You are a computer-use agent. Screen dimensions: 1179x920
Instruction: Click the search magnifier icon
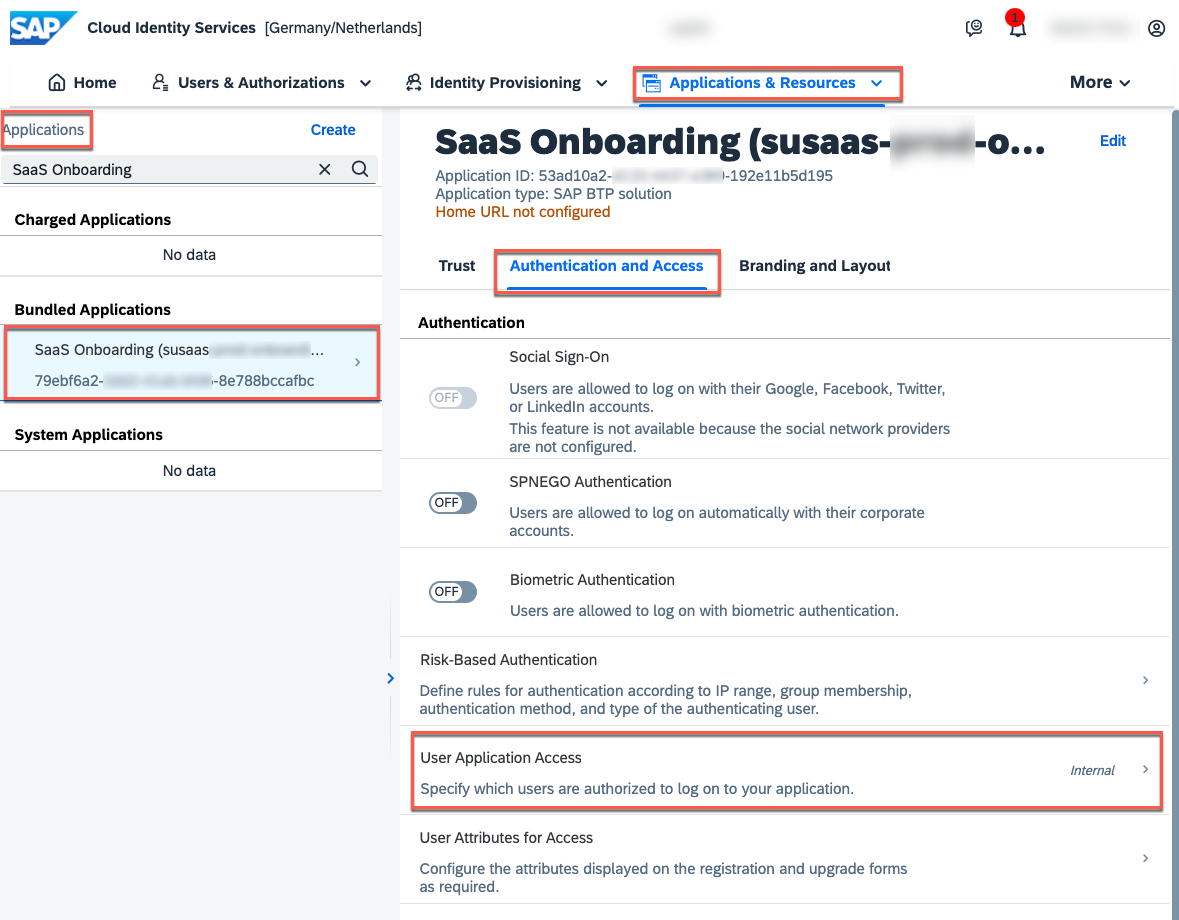point(360,169)
